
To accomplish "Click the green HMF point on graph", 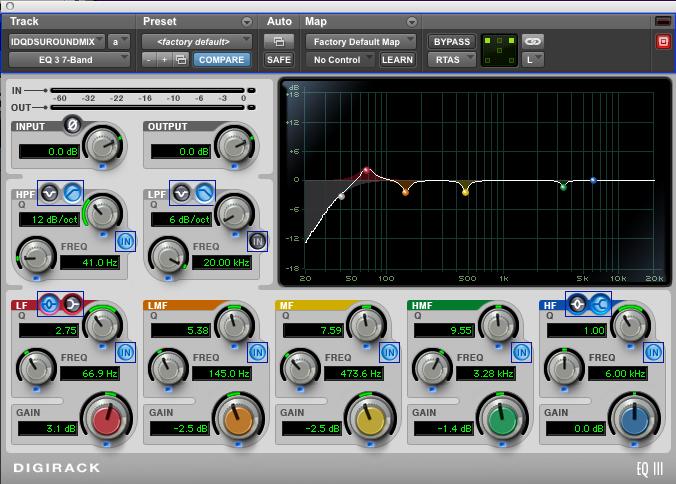I will [x=563, y=187].
